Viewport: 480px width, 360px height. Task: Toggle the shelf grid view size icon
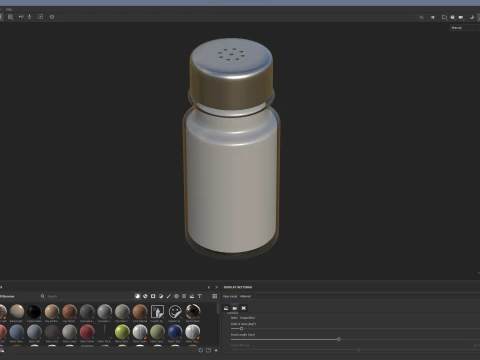[x=215, y=296]
